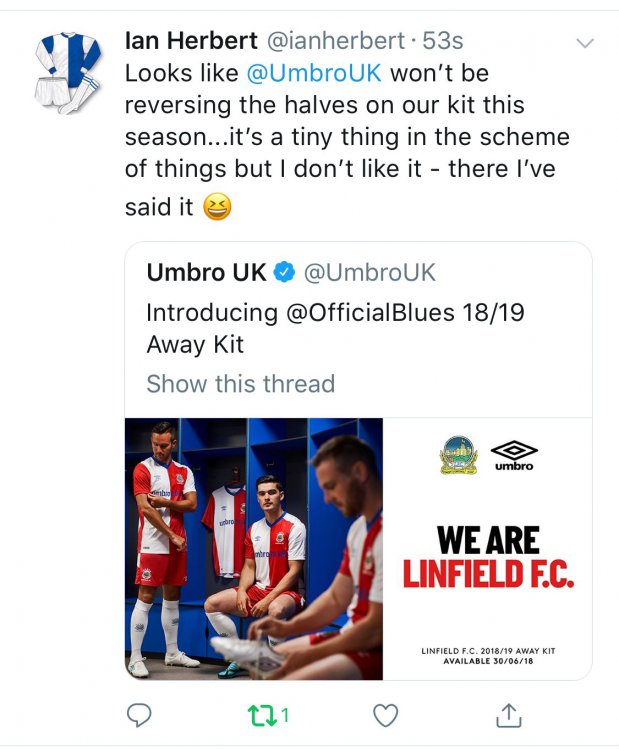619x750 pixels.
Task: Tap the blue verified badge
Action: (x=285, y=272)
